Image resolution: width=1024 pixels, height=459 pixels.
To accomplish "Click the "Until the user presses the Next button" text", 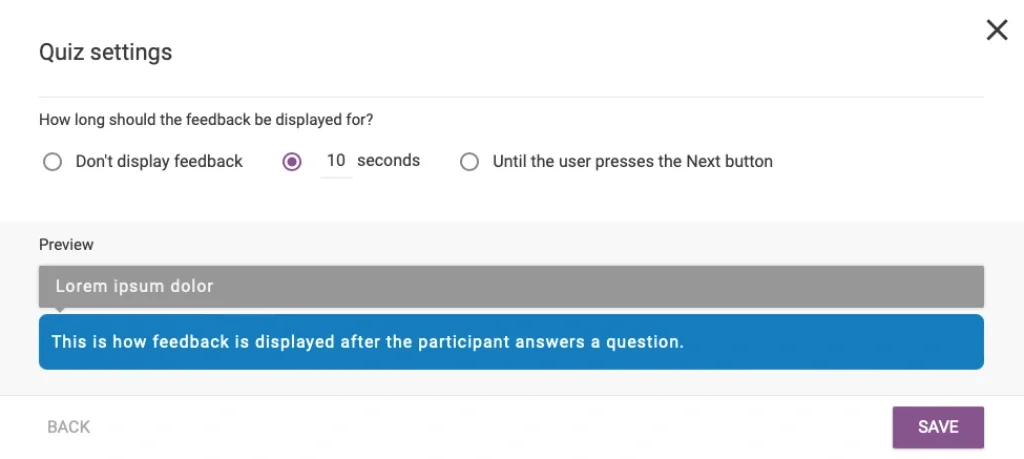I will pos(632,162).
